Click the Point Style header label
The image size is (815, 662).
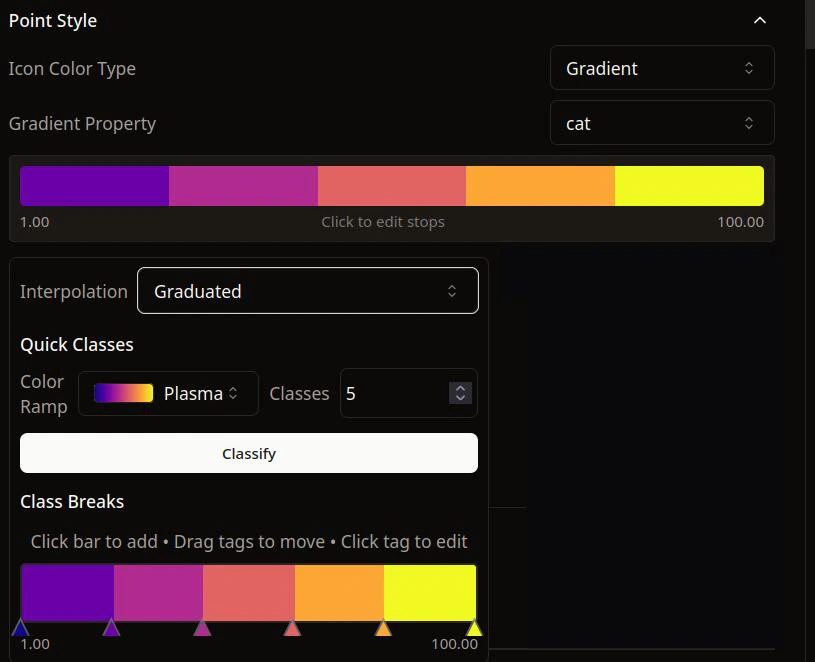(x=52, y=20)
